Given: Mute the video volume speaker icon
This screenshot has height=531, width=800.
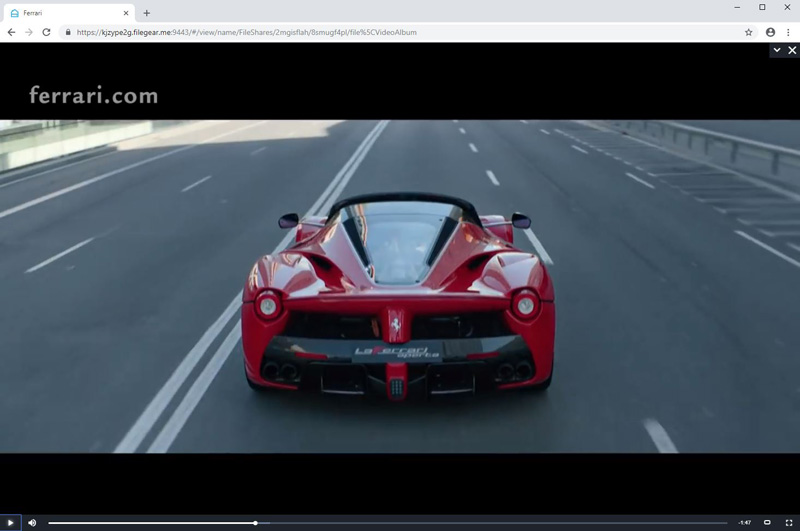Looking at the screenshot, I should [32, 522].
